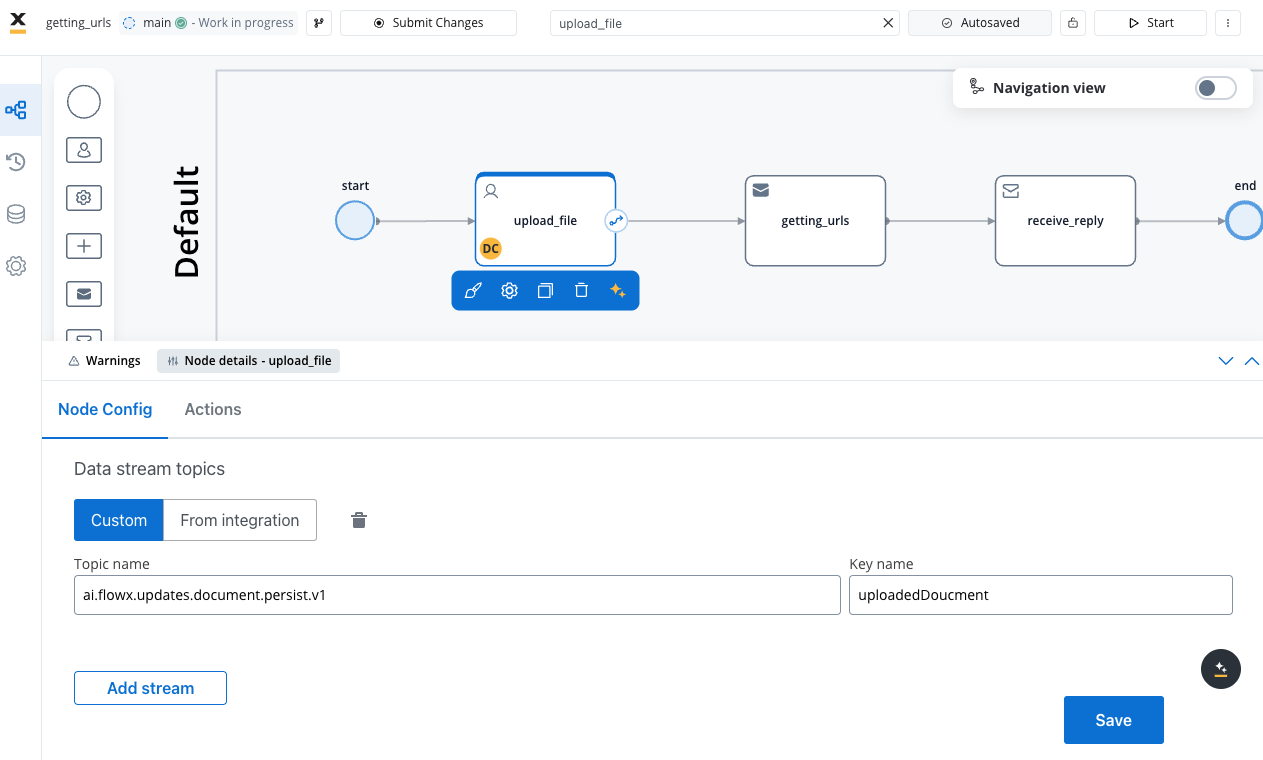Click the Add stream button
1263x760 pixels.
[x=150, y=688]
